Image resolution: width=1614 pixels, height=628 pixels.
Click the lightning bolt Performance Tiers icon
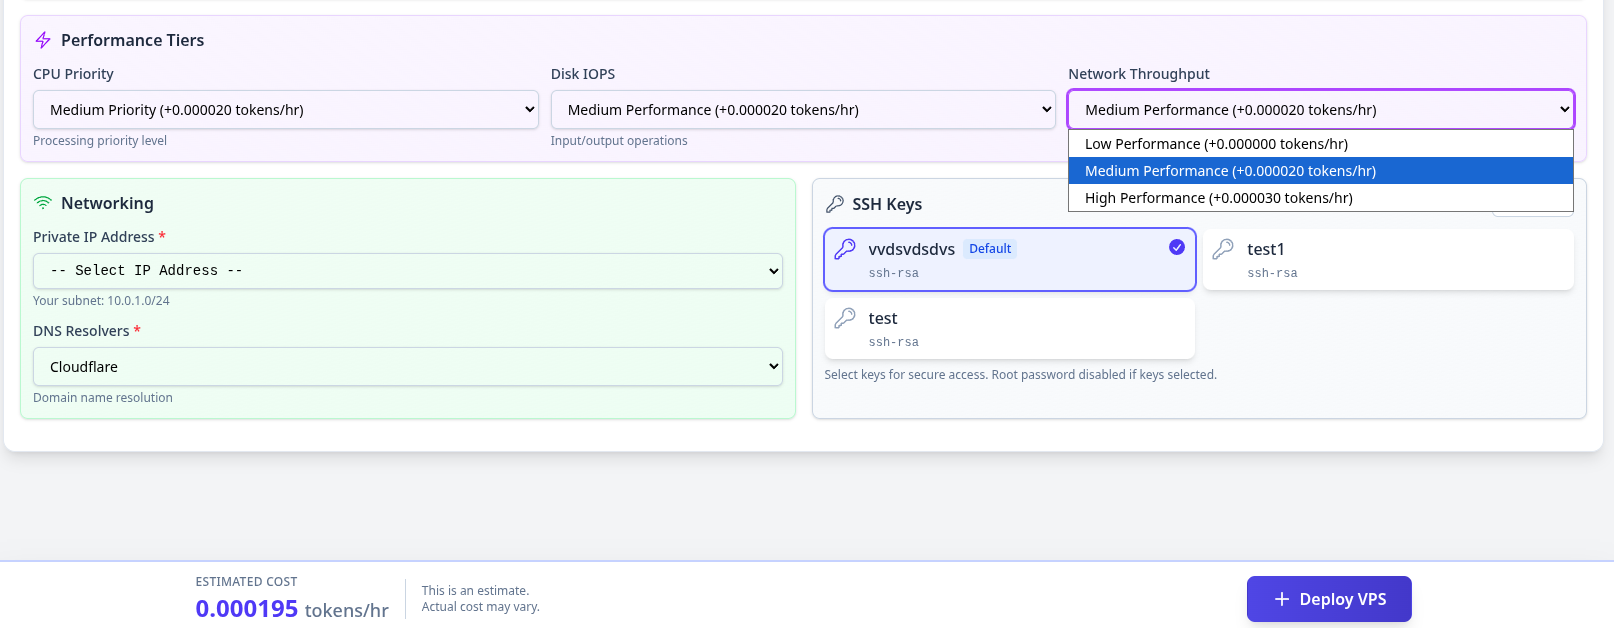43,40
